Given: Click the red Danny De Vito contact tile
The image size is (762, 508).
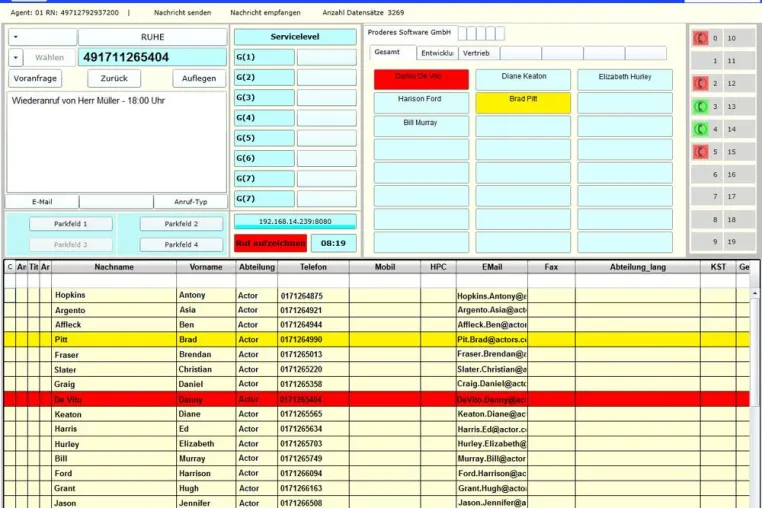Looking at the screenshot, I should coord(421,79).
